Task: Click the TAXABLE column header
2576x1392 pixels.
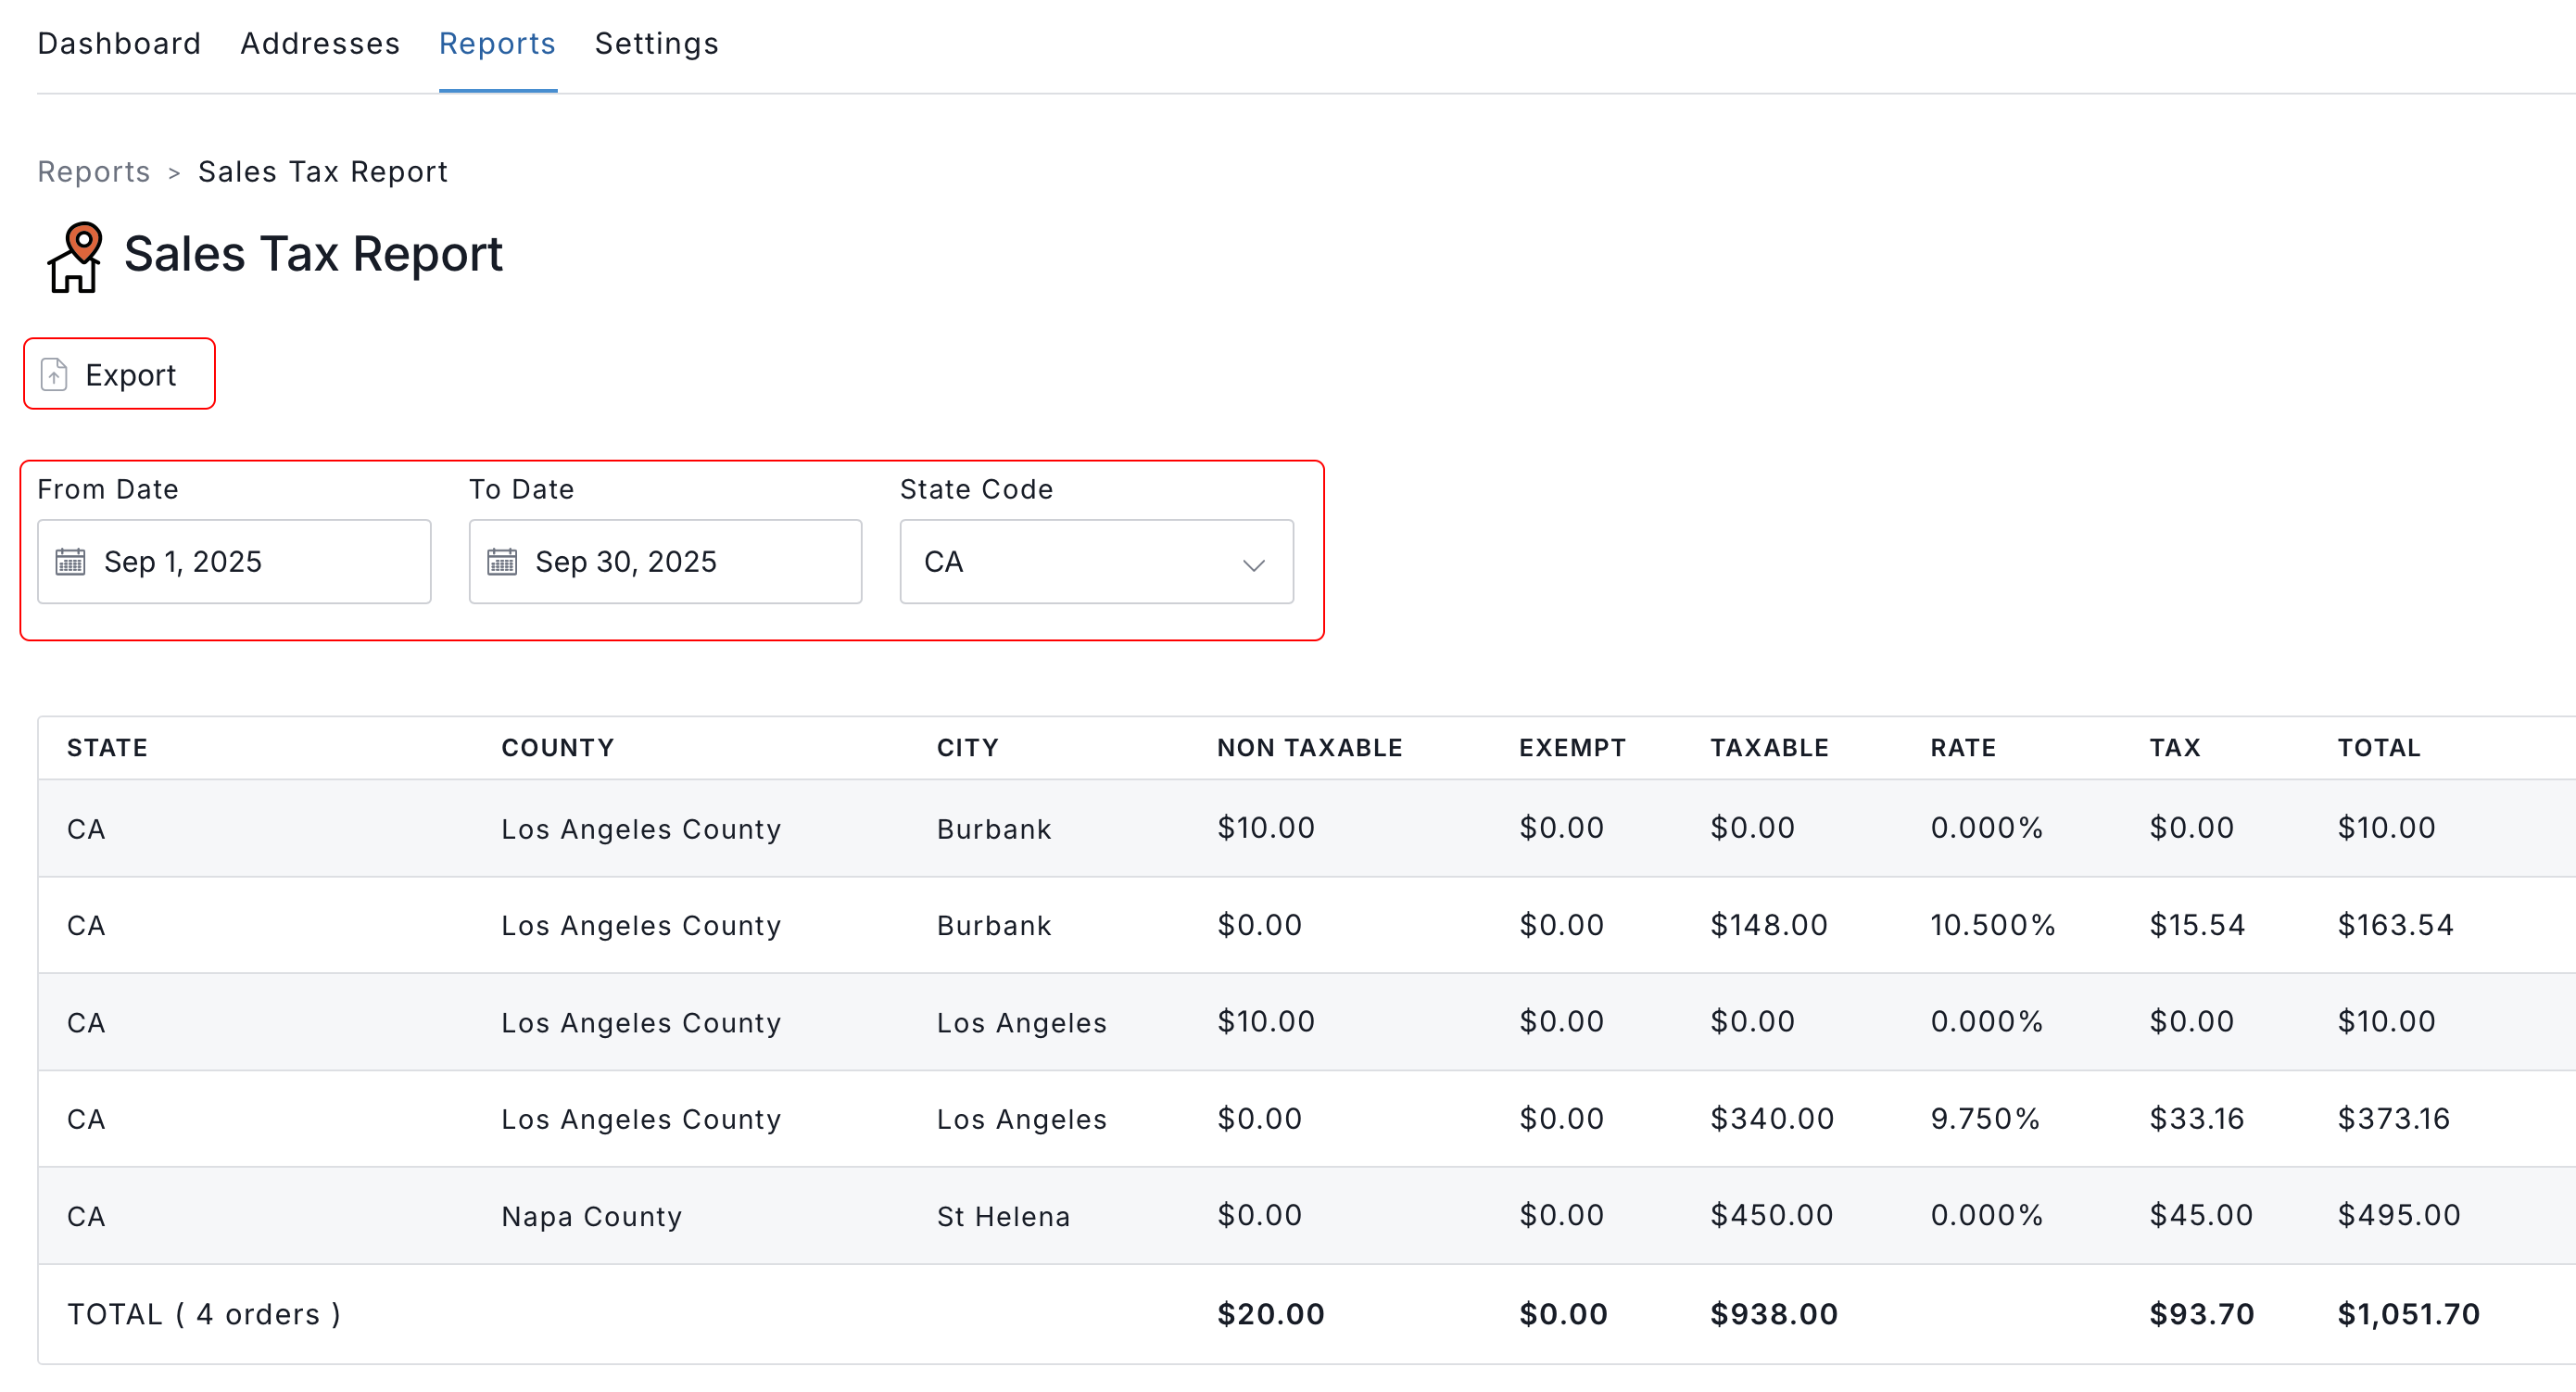Action: point(1769,748)
